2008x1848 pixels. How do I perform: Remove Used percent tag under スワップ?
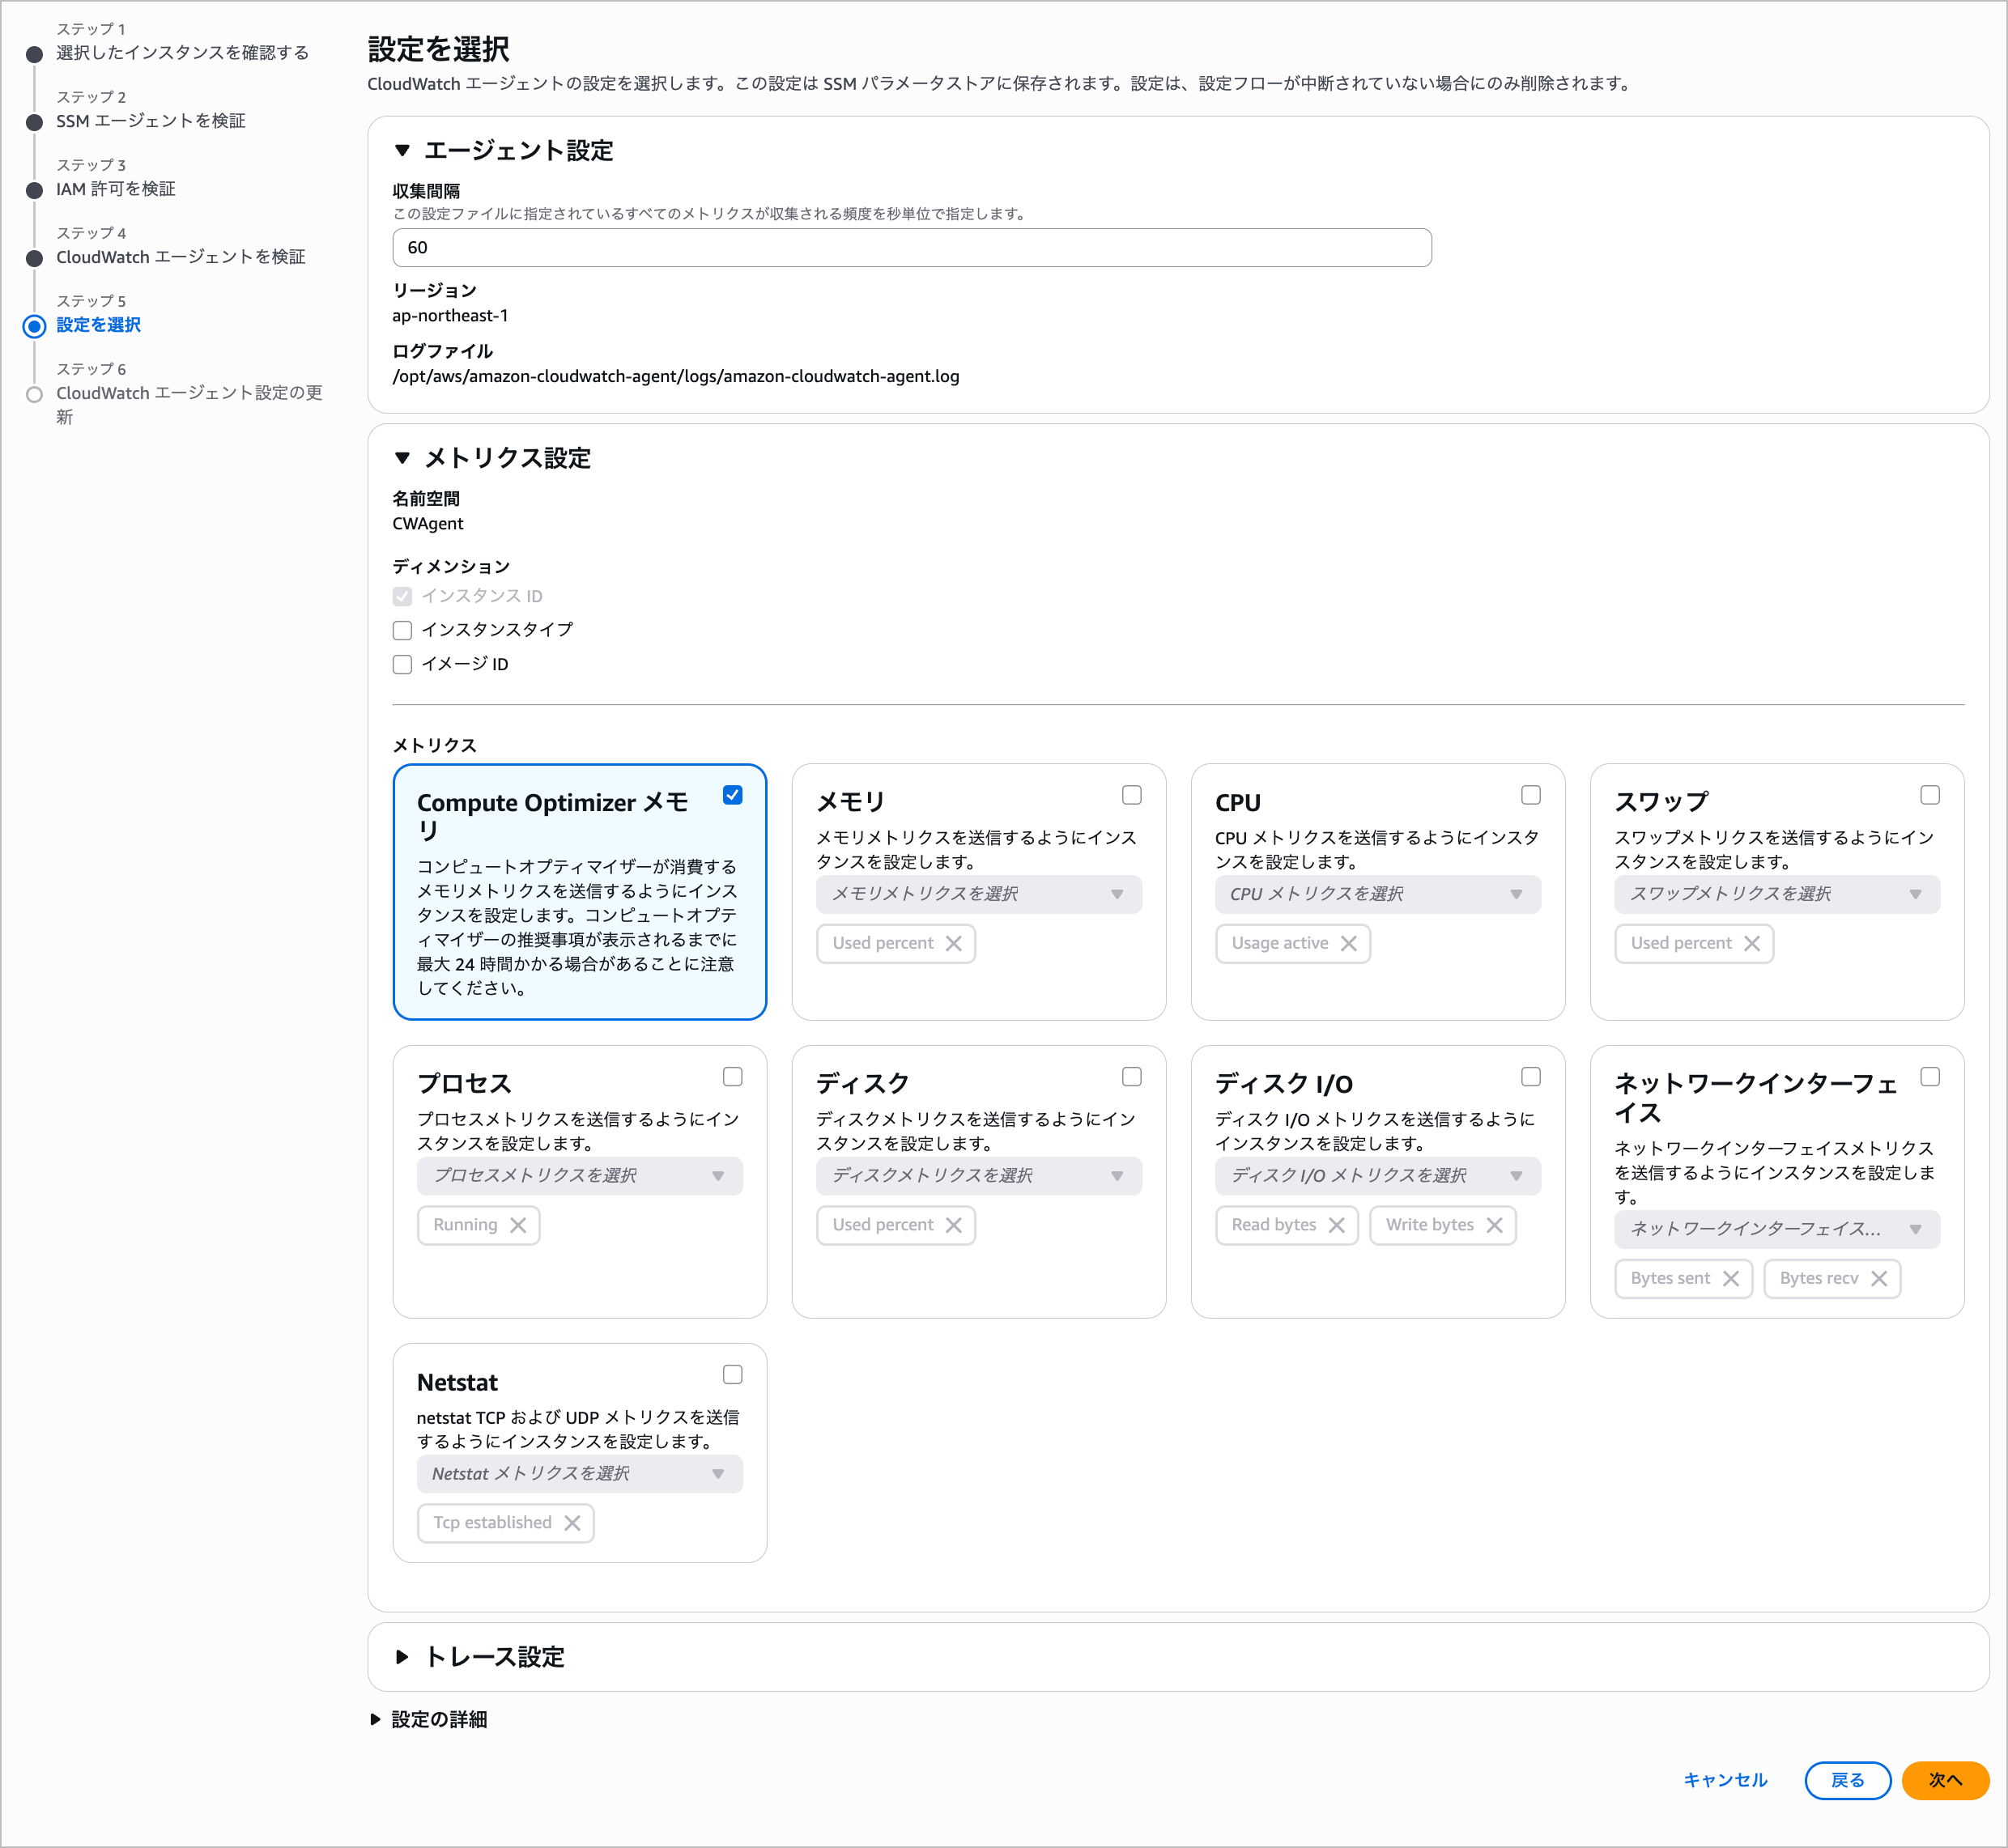(1751, 943)
